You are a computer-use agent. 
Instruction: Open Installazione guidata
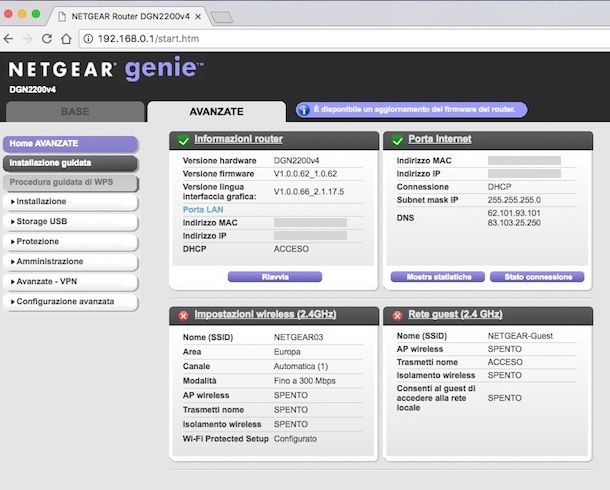[x=70, y=163]
